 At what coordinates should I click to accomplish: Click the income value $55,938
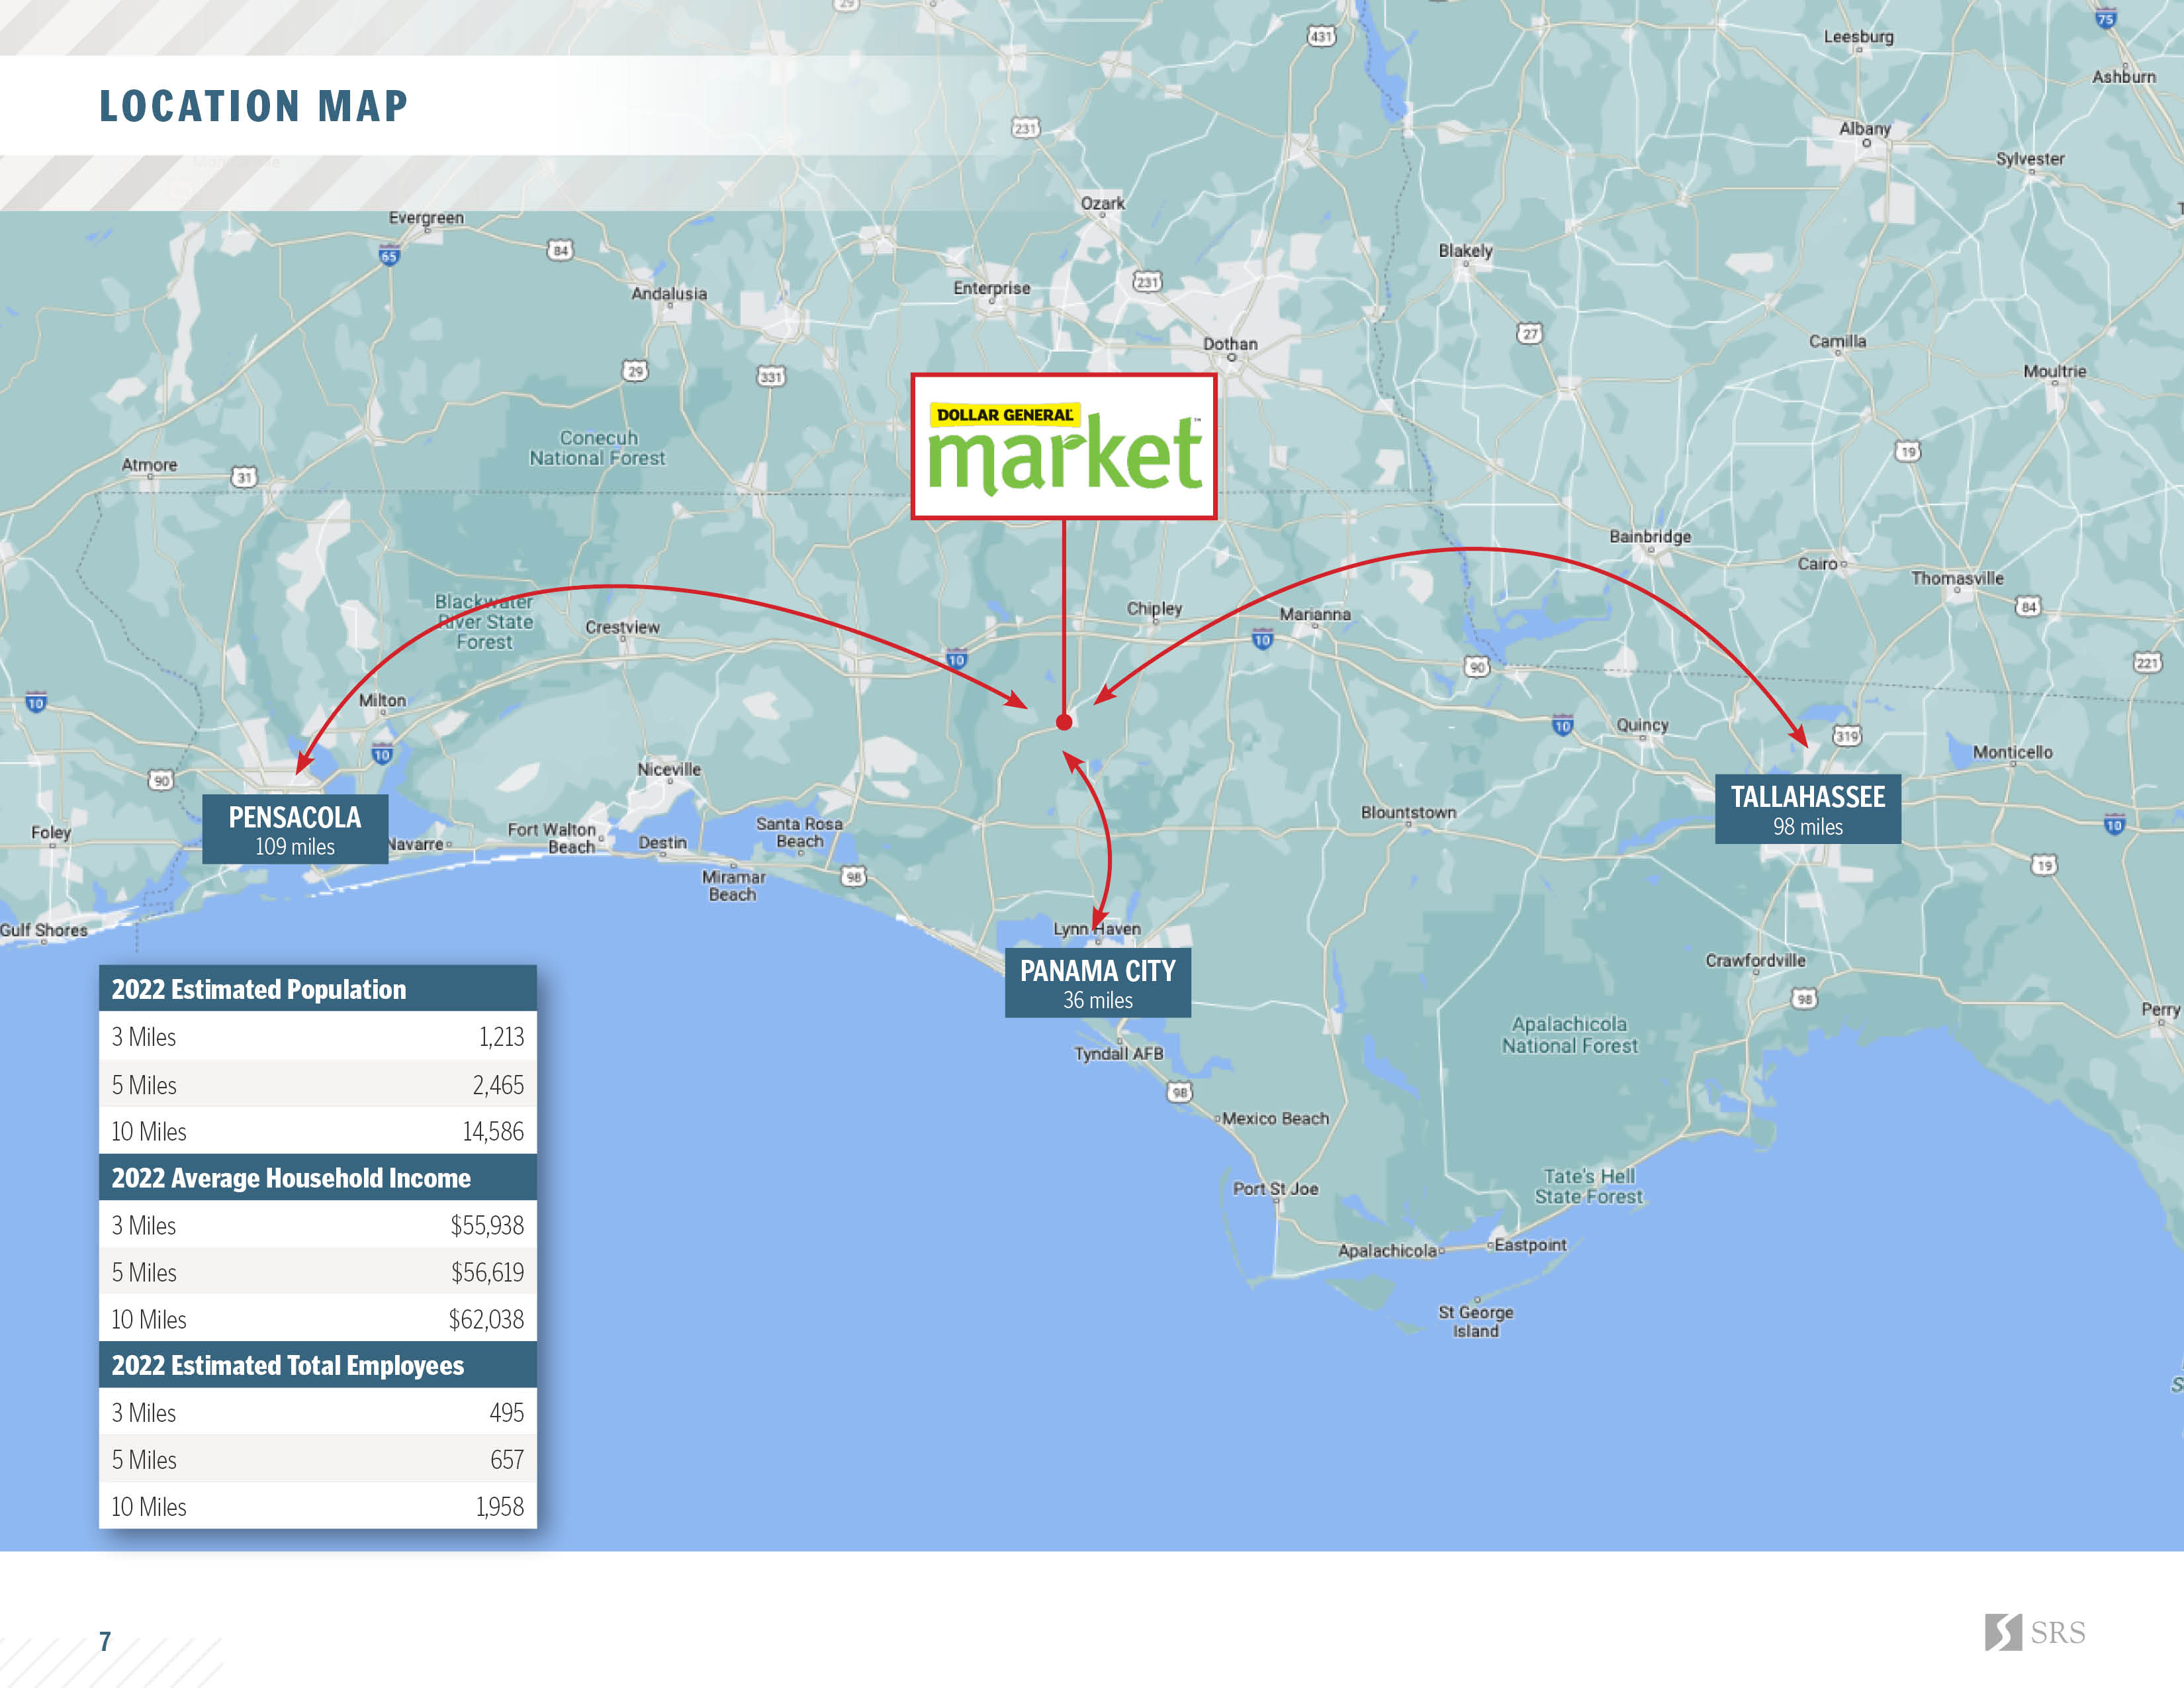tap(487, 1225)
